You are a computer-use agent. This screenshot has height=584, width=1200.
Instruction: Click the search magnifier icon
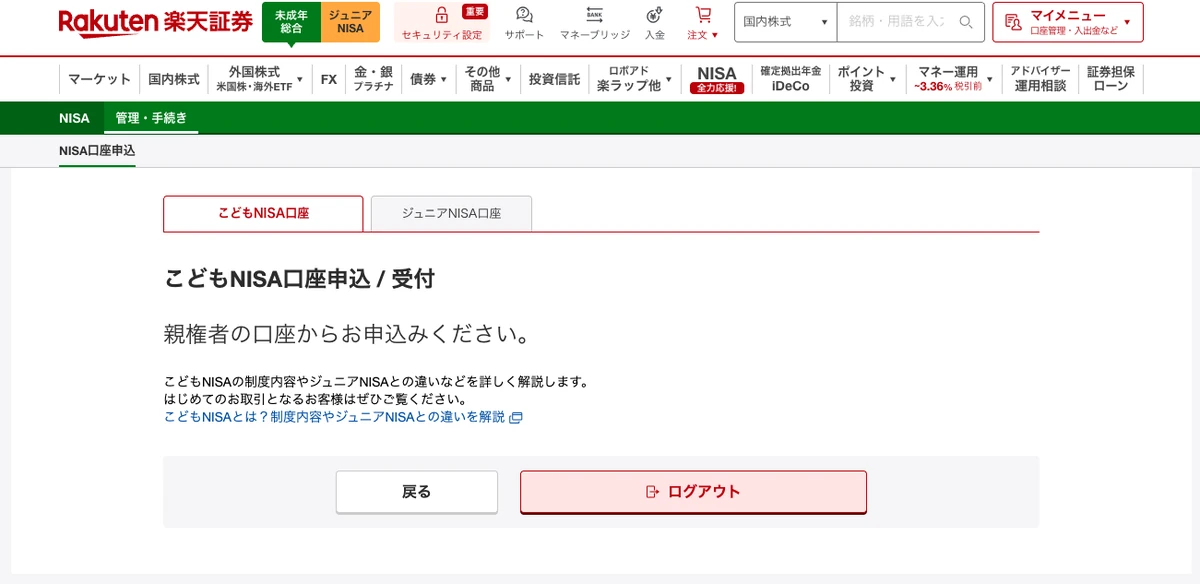[966, 22]
